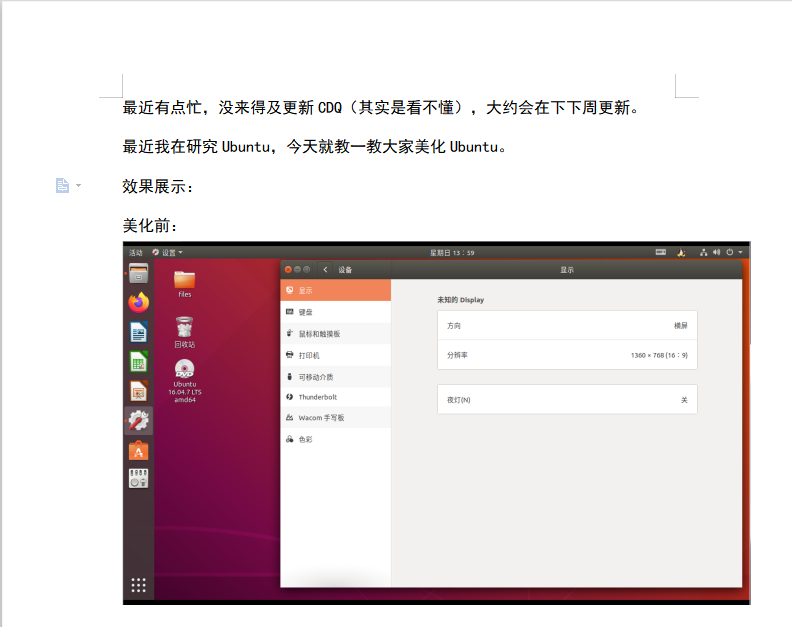Click the 星期日 13:59 clock in the top bar

coord(452,253)
